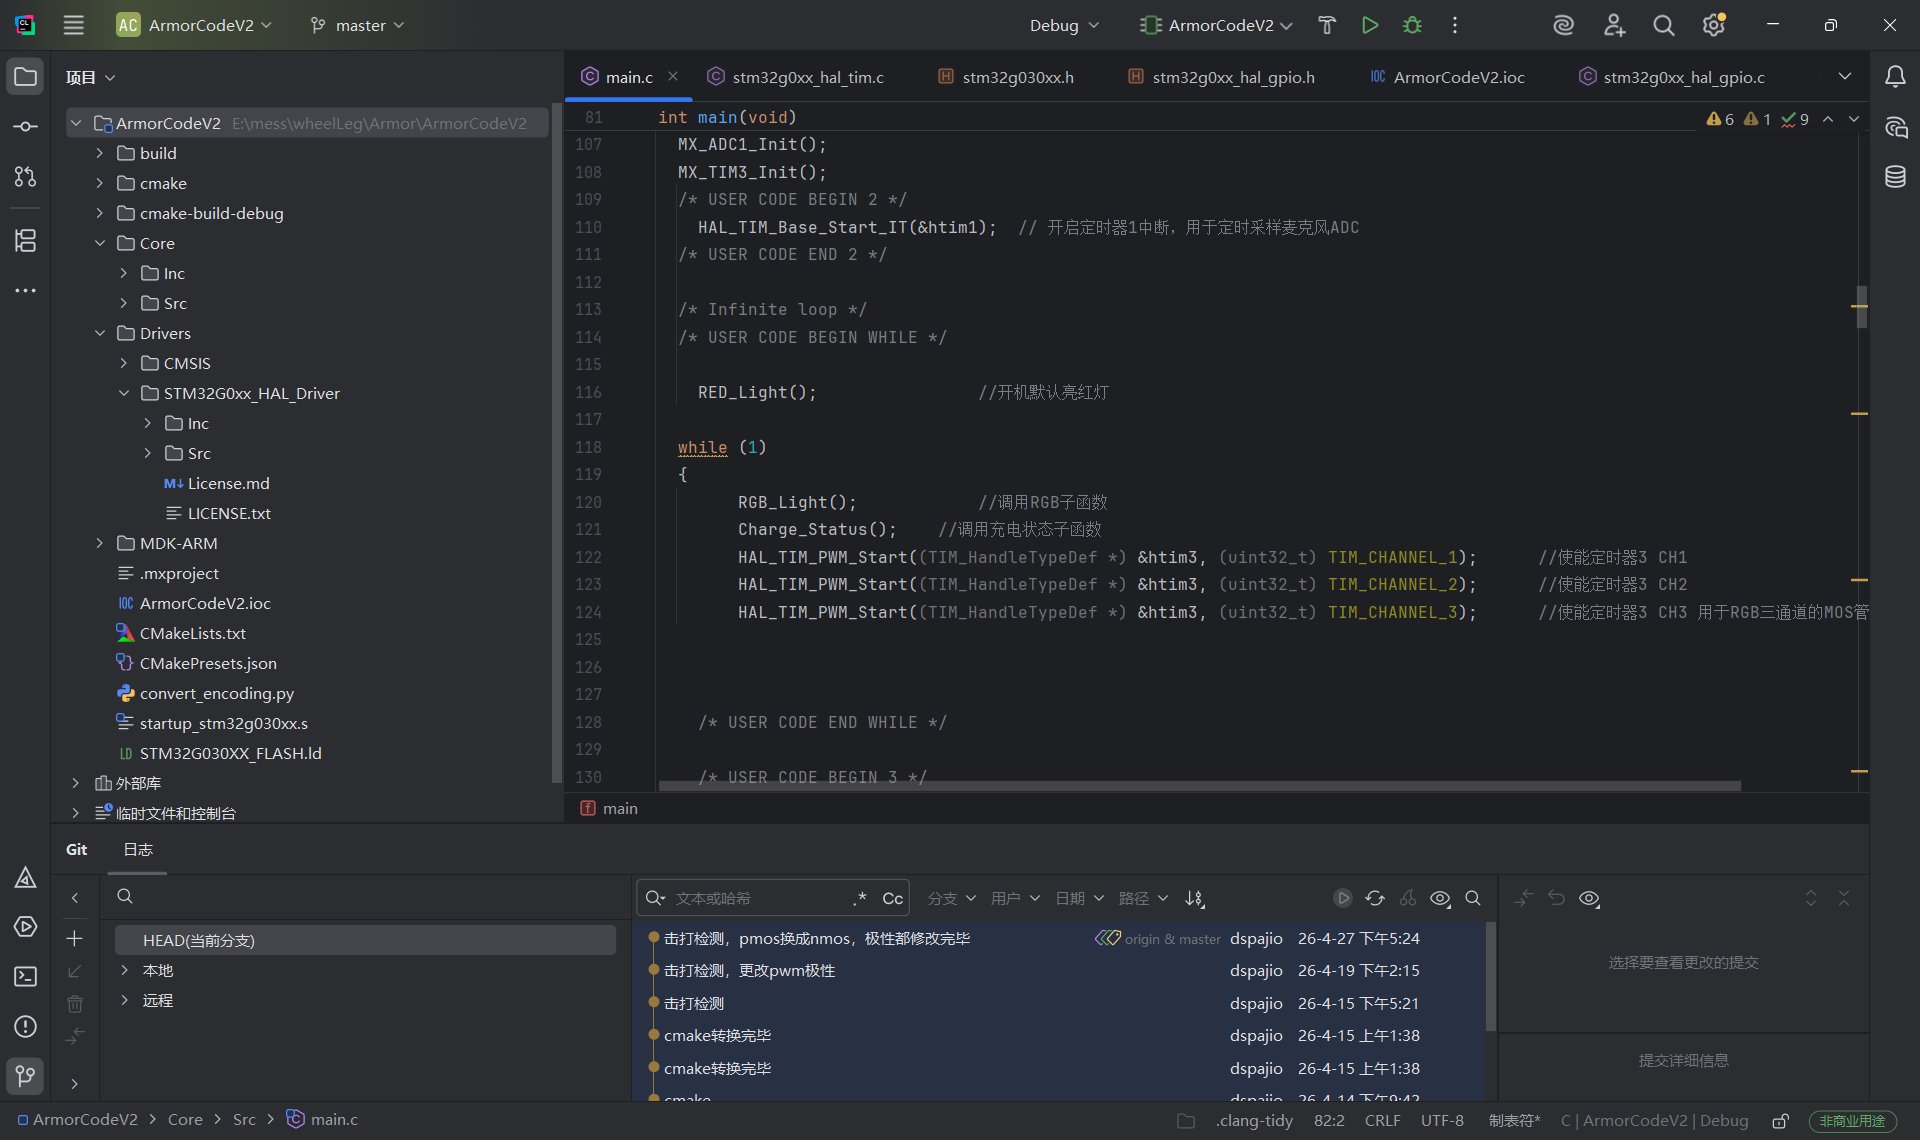Toggle preview diff eye in details pane
This screenshot has height=1140, width=1920.
1589,898
